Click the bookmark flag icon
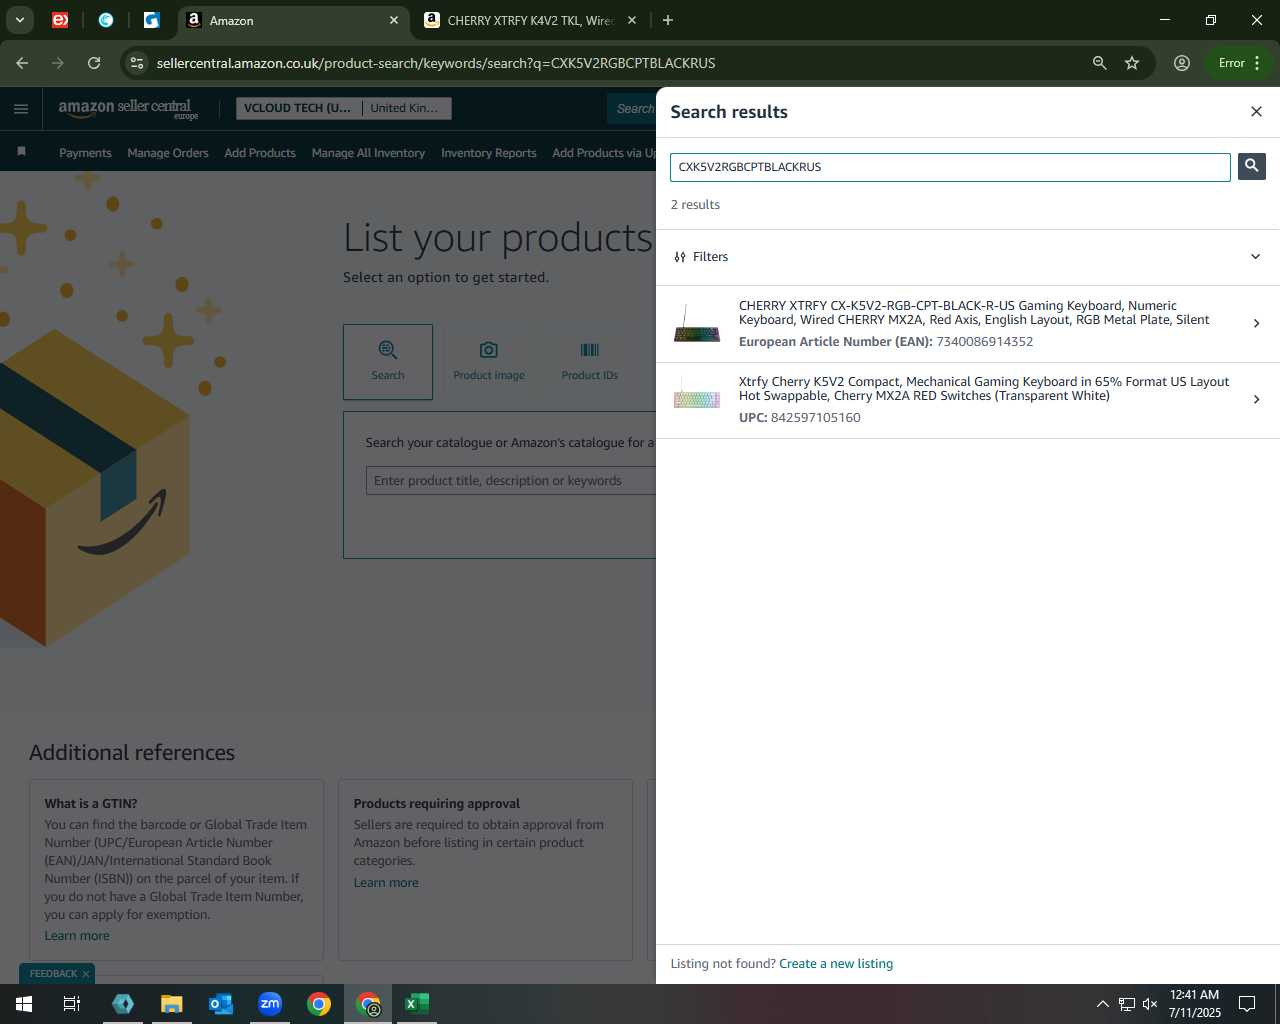This screenshot has height=1024, width=1280. pos(22,152)
